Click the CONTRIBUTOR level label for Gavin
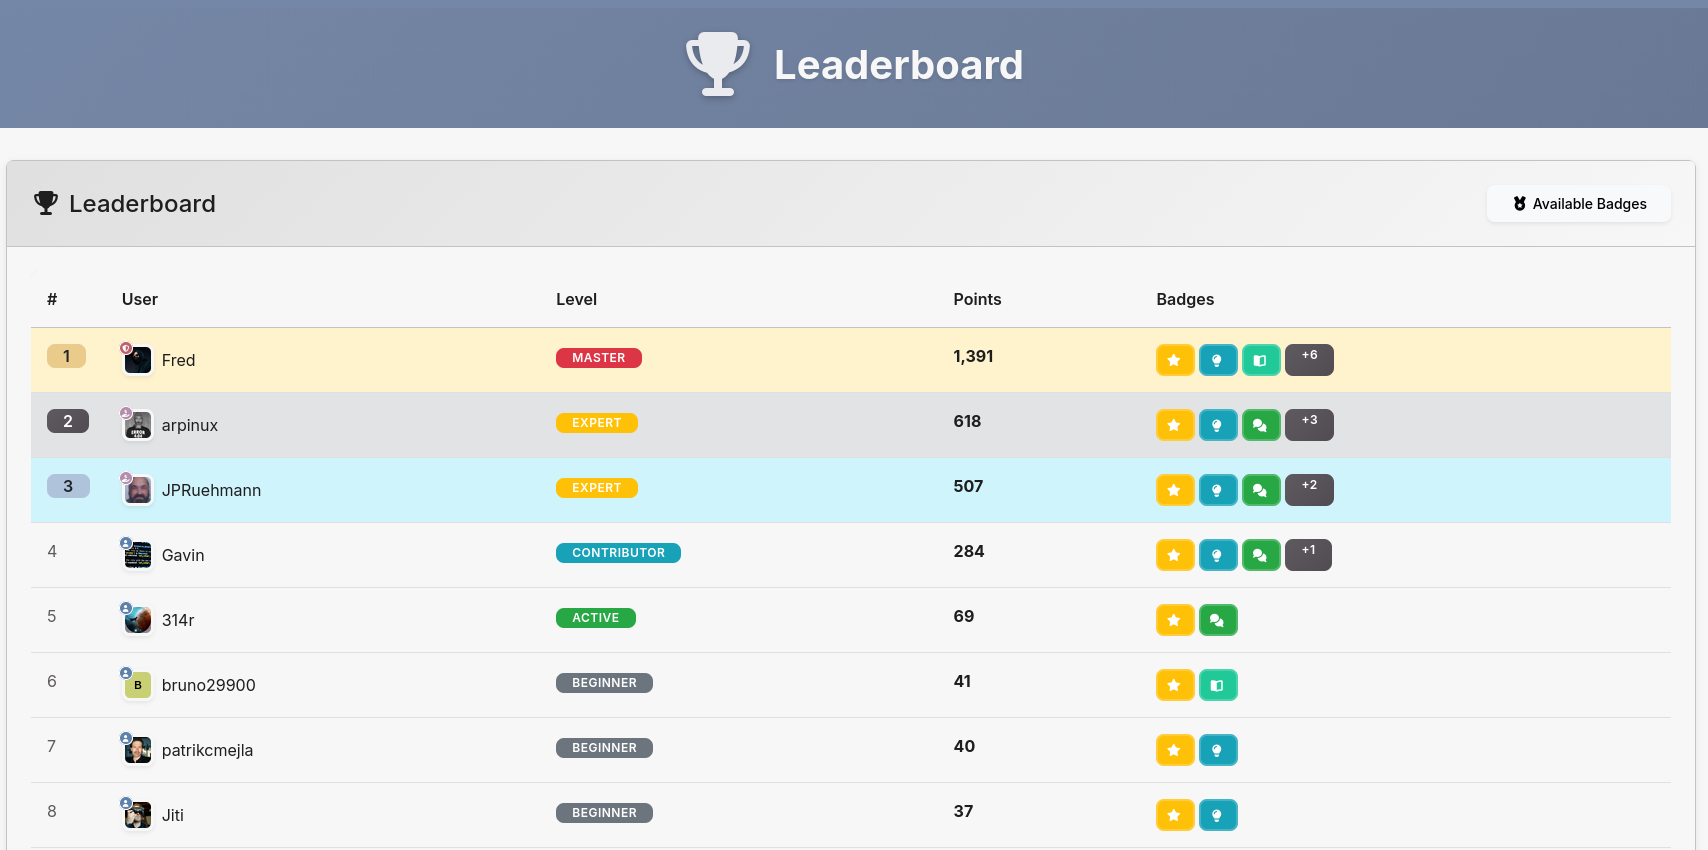This screenshot has width=1708, height=850. (618, 553)
